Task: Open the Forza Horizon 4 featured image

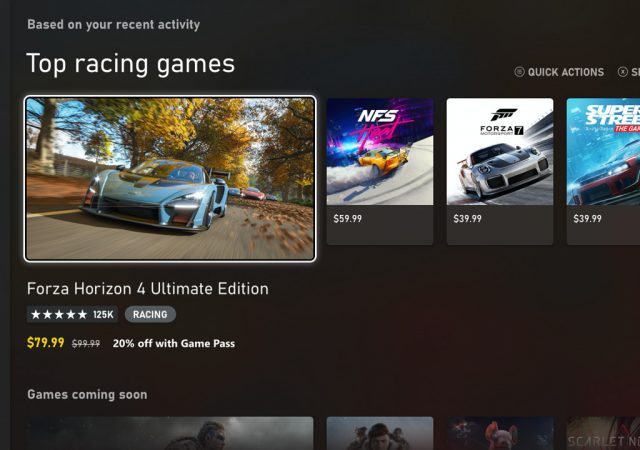Action: tap(170, 178)
